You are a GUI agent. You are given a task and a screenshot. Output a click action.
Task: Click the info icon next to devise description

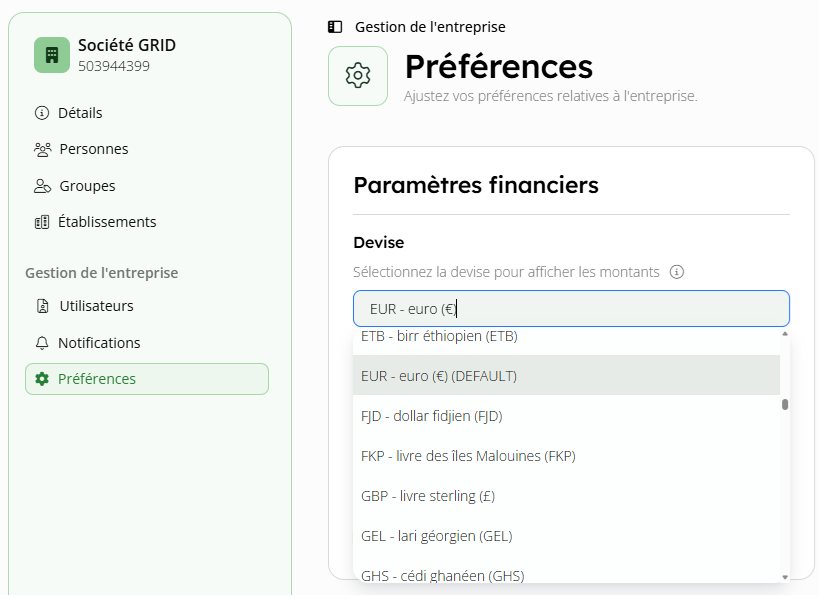coord(677,272)
